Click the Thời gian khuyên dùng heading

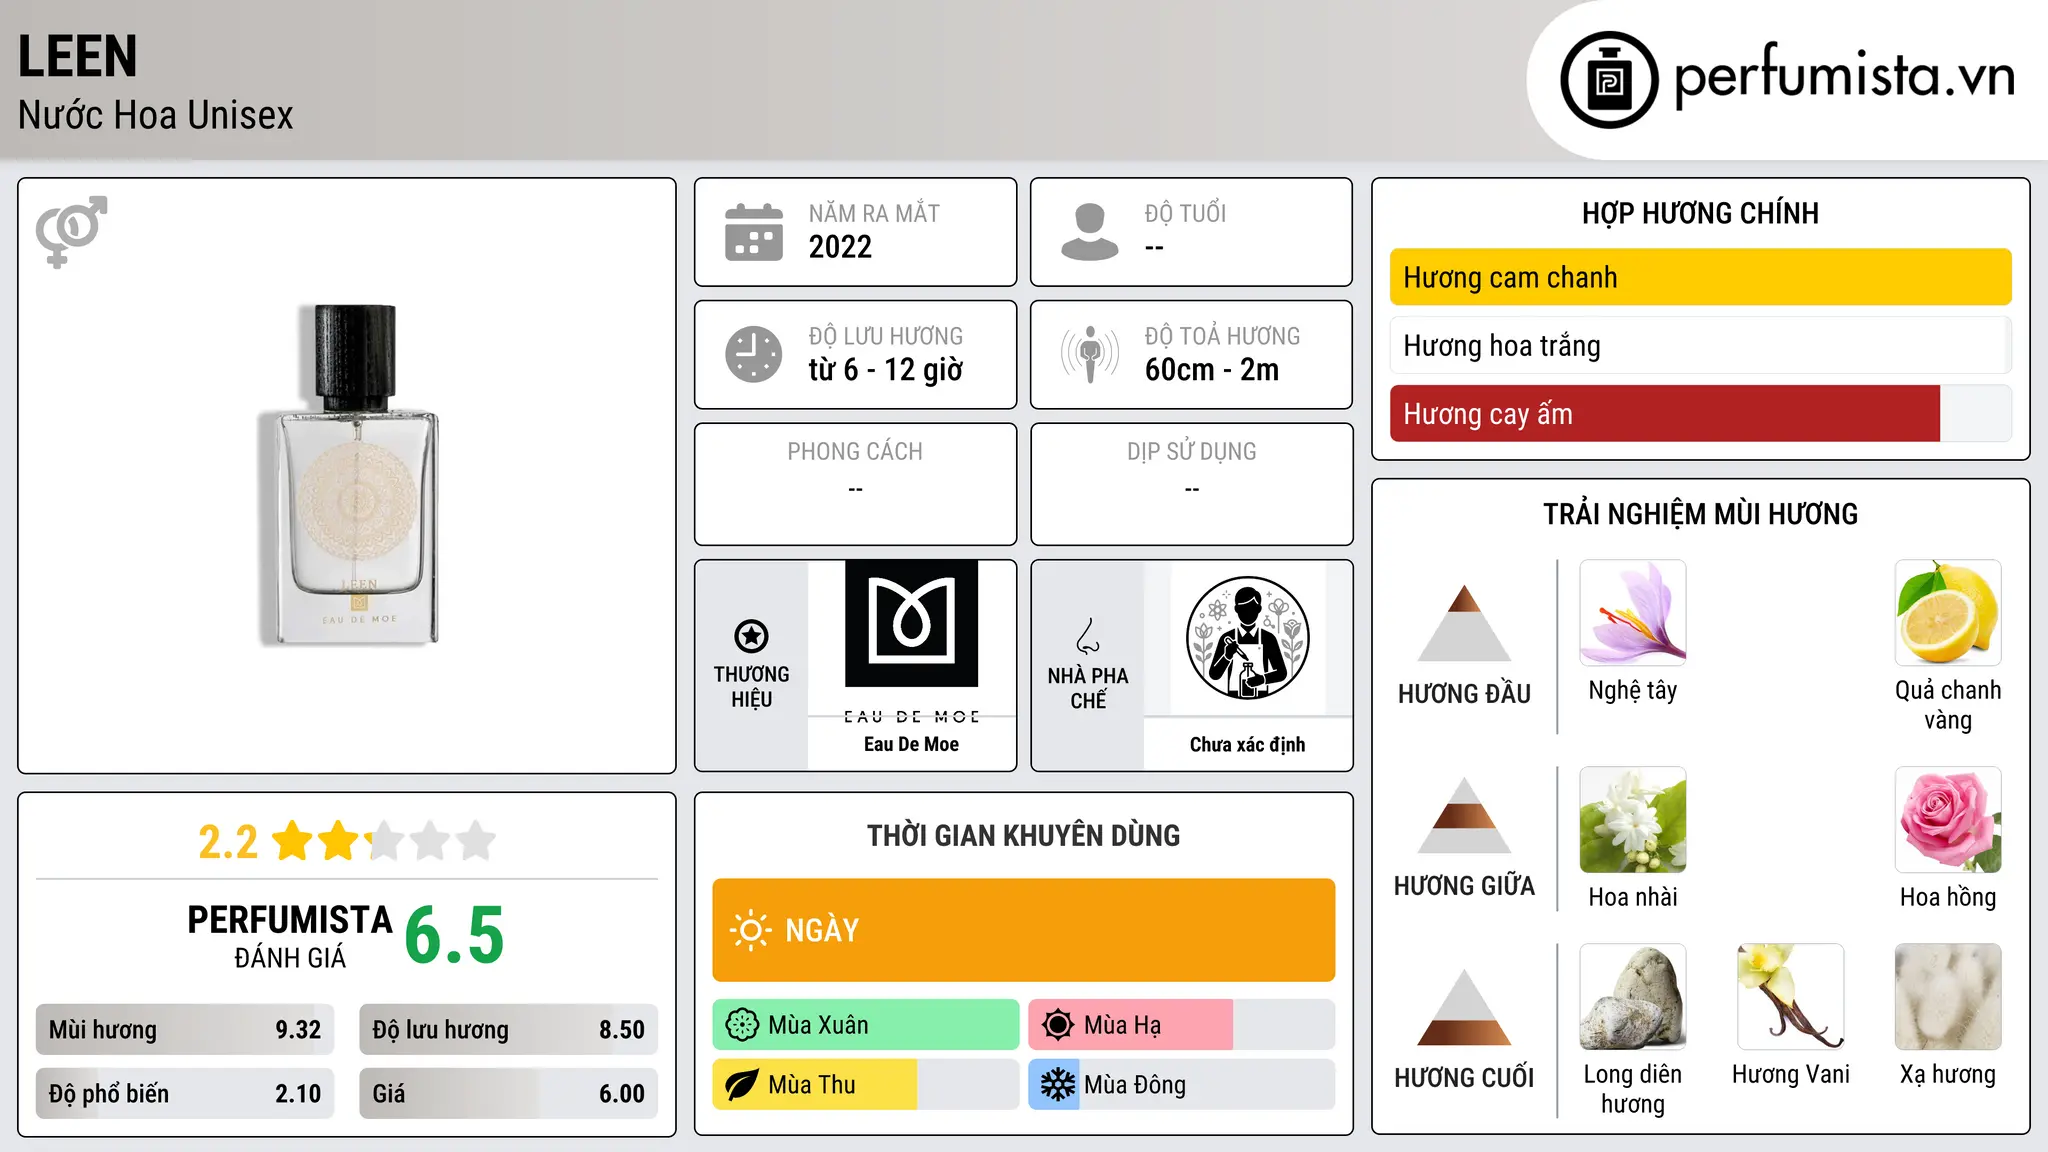click(1023, 835)
